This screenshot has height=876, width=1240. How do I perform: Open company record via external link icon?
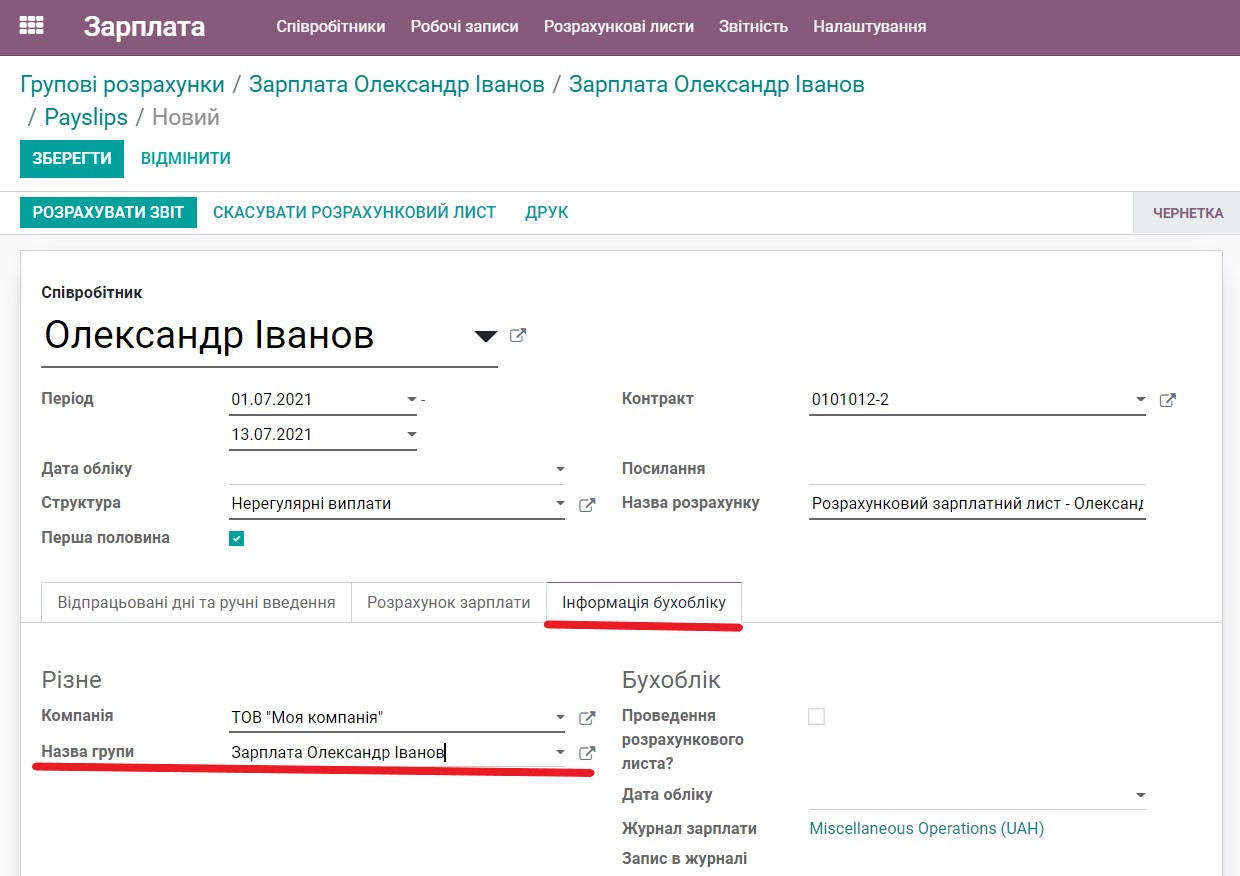coord(587,716)
